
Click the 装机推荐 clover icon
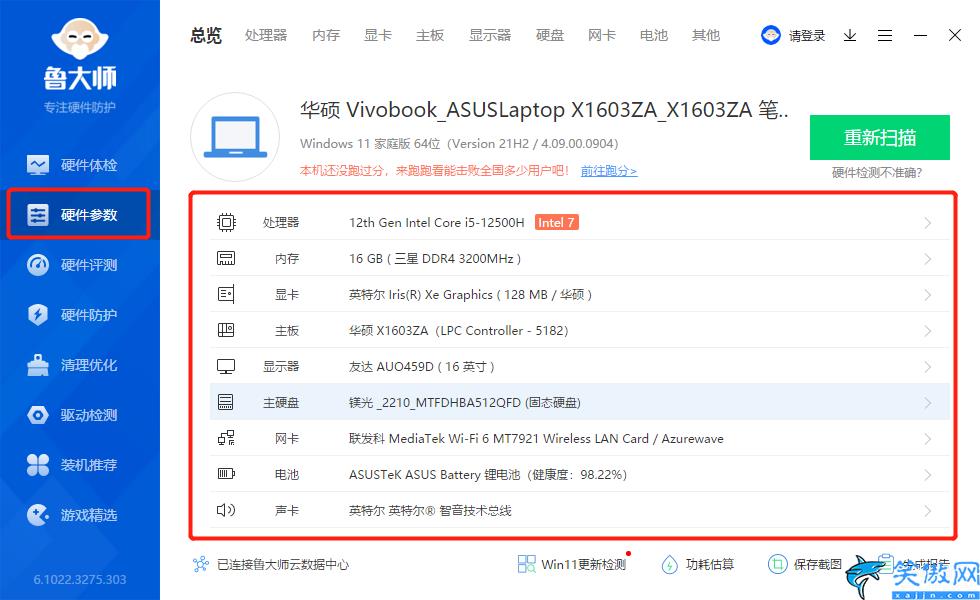[38, 465]
